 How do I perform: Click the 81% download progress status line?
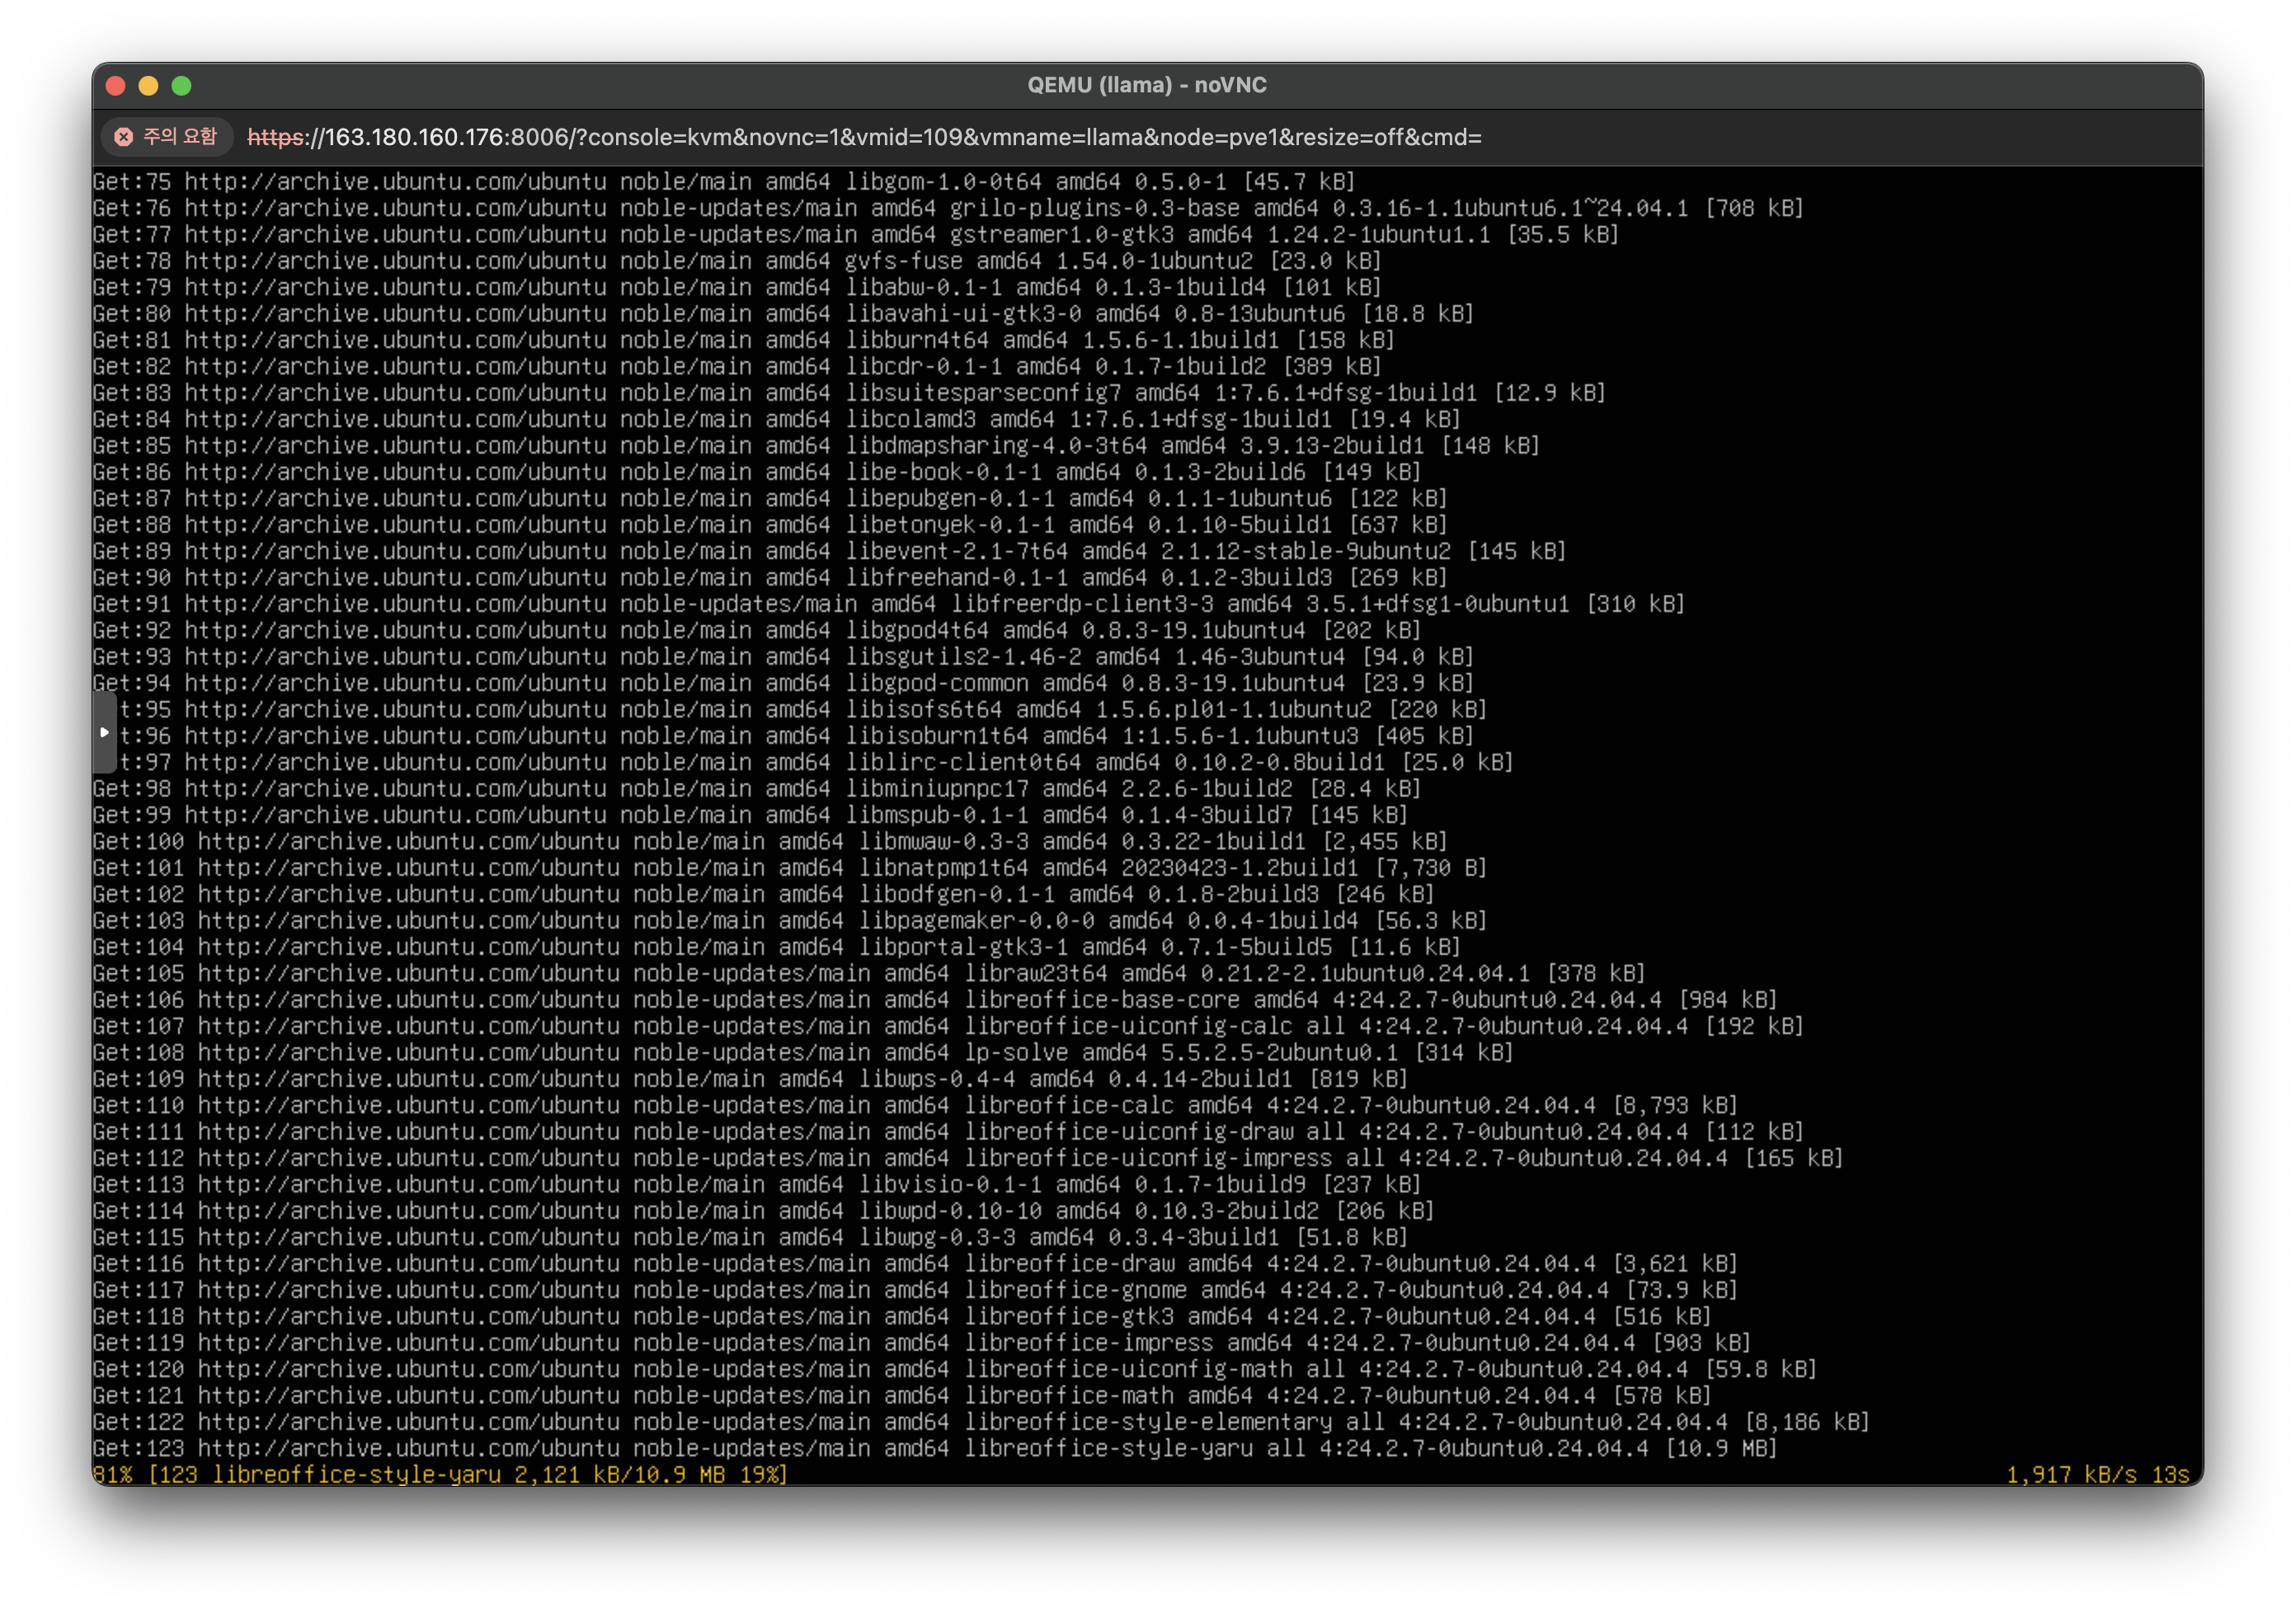point(440,1475)
